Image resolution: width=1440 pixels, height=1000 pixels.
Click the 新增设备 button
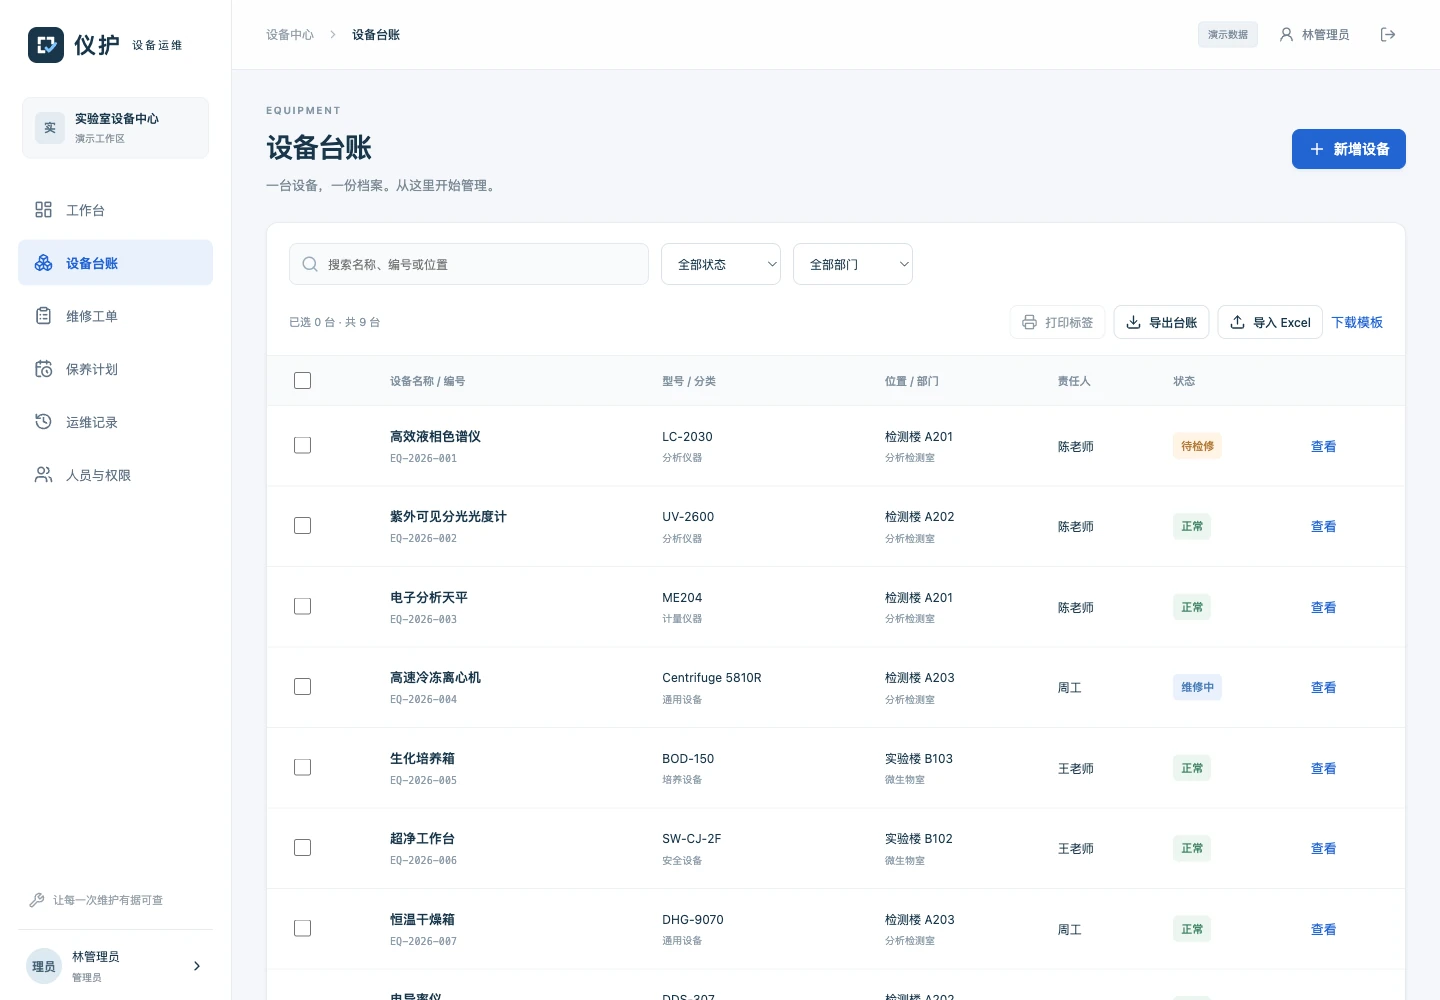click(x=1349, y=149)
